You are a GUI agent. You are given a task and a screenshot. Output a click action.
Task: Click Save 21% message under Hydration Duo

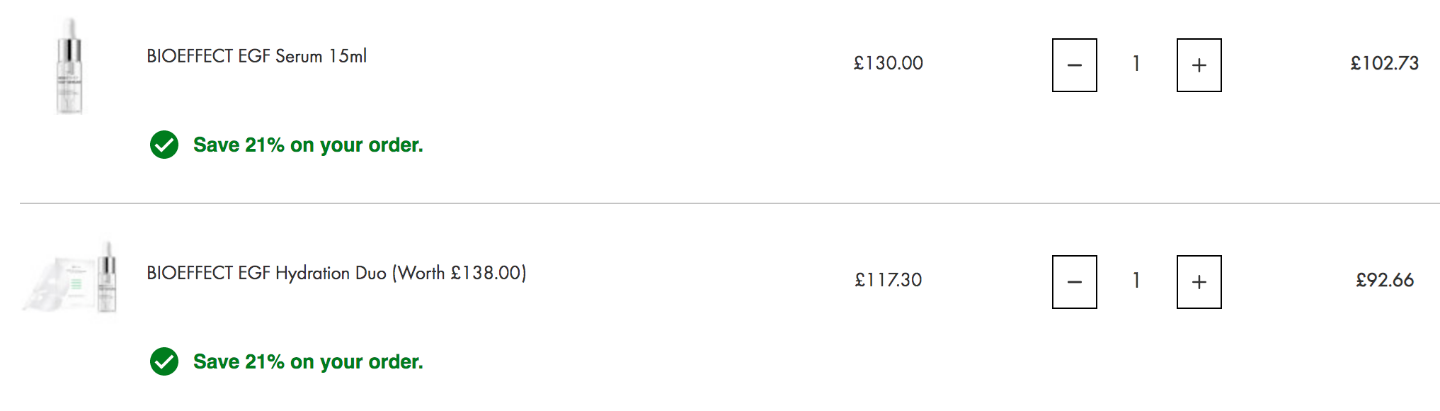[x=308, y=361]
